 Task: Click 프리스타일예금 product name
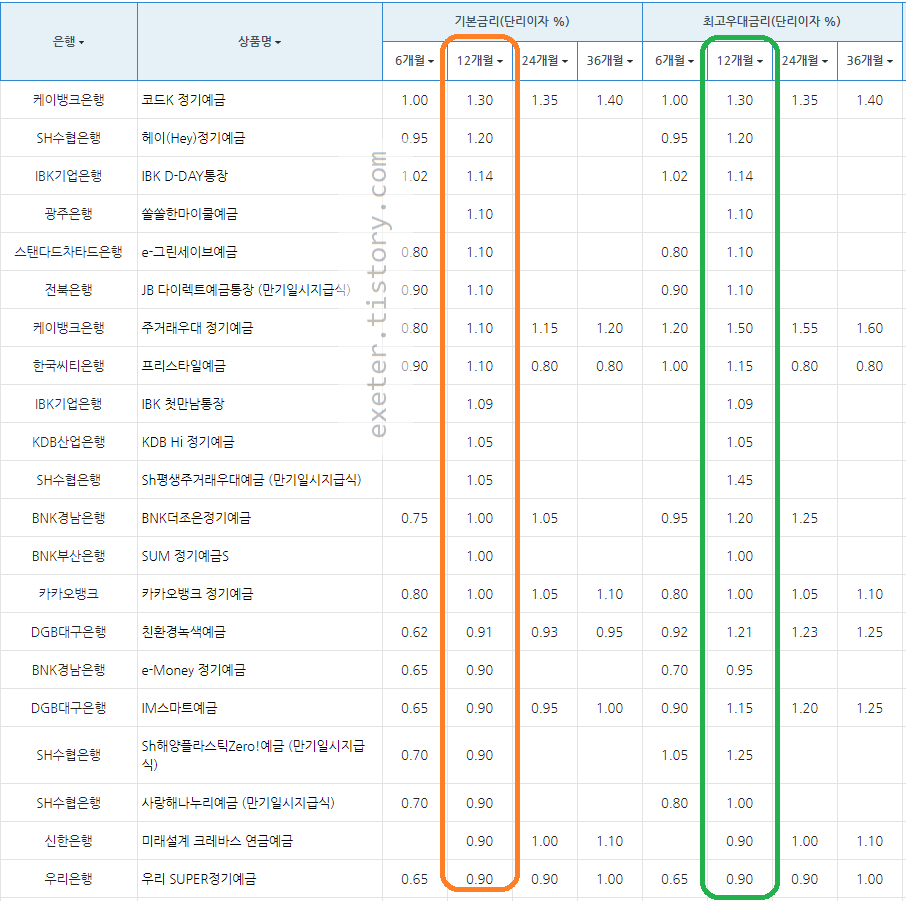coord(183,366)
